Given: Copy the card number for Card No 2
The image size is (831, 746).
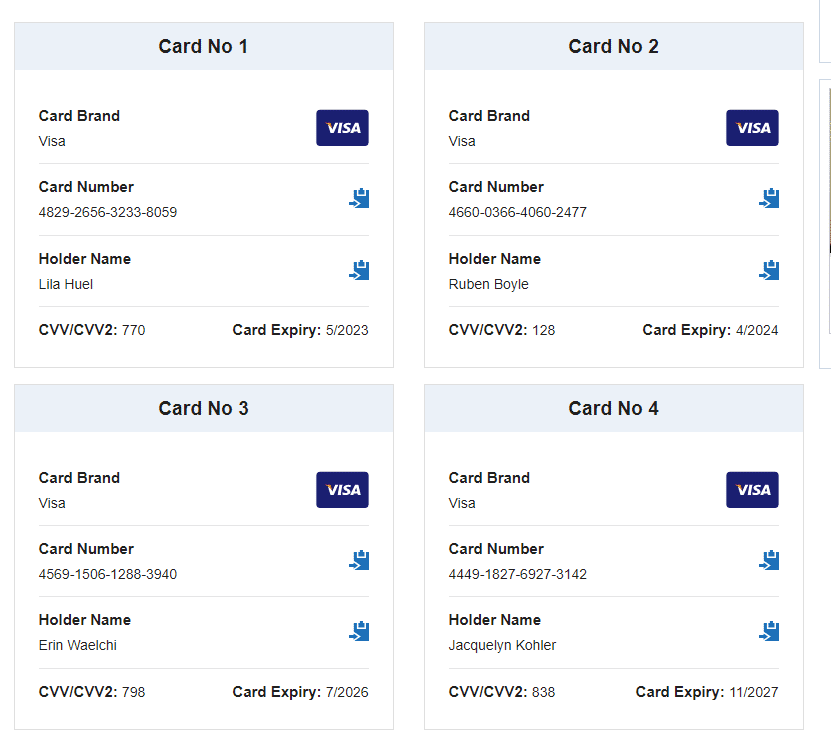Looking at the screenshot, I should (x=769, y=198).
